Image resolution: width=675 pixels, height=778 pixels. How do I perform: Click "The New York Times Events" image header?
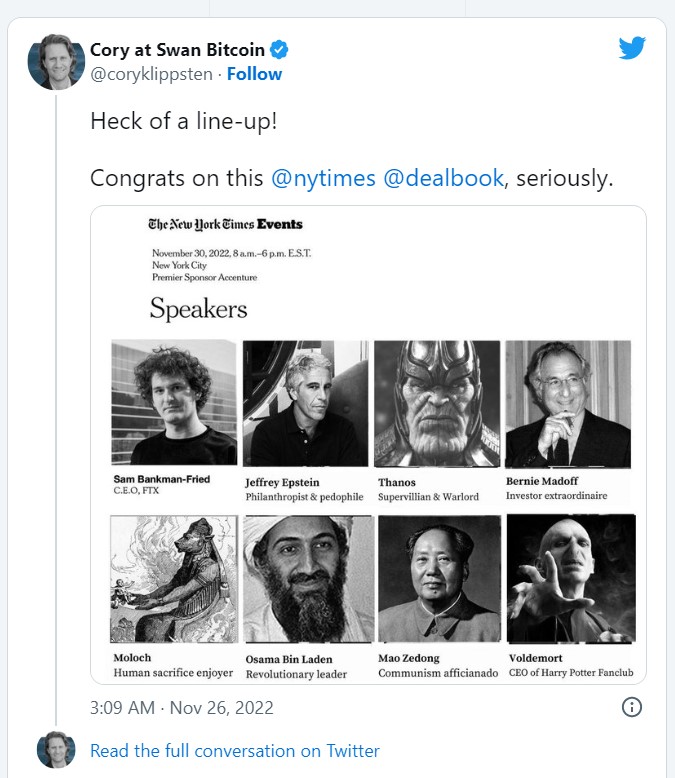[x=225, y=224]
